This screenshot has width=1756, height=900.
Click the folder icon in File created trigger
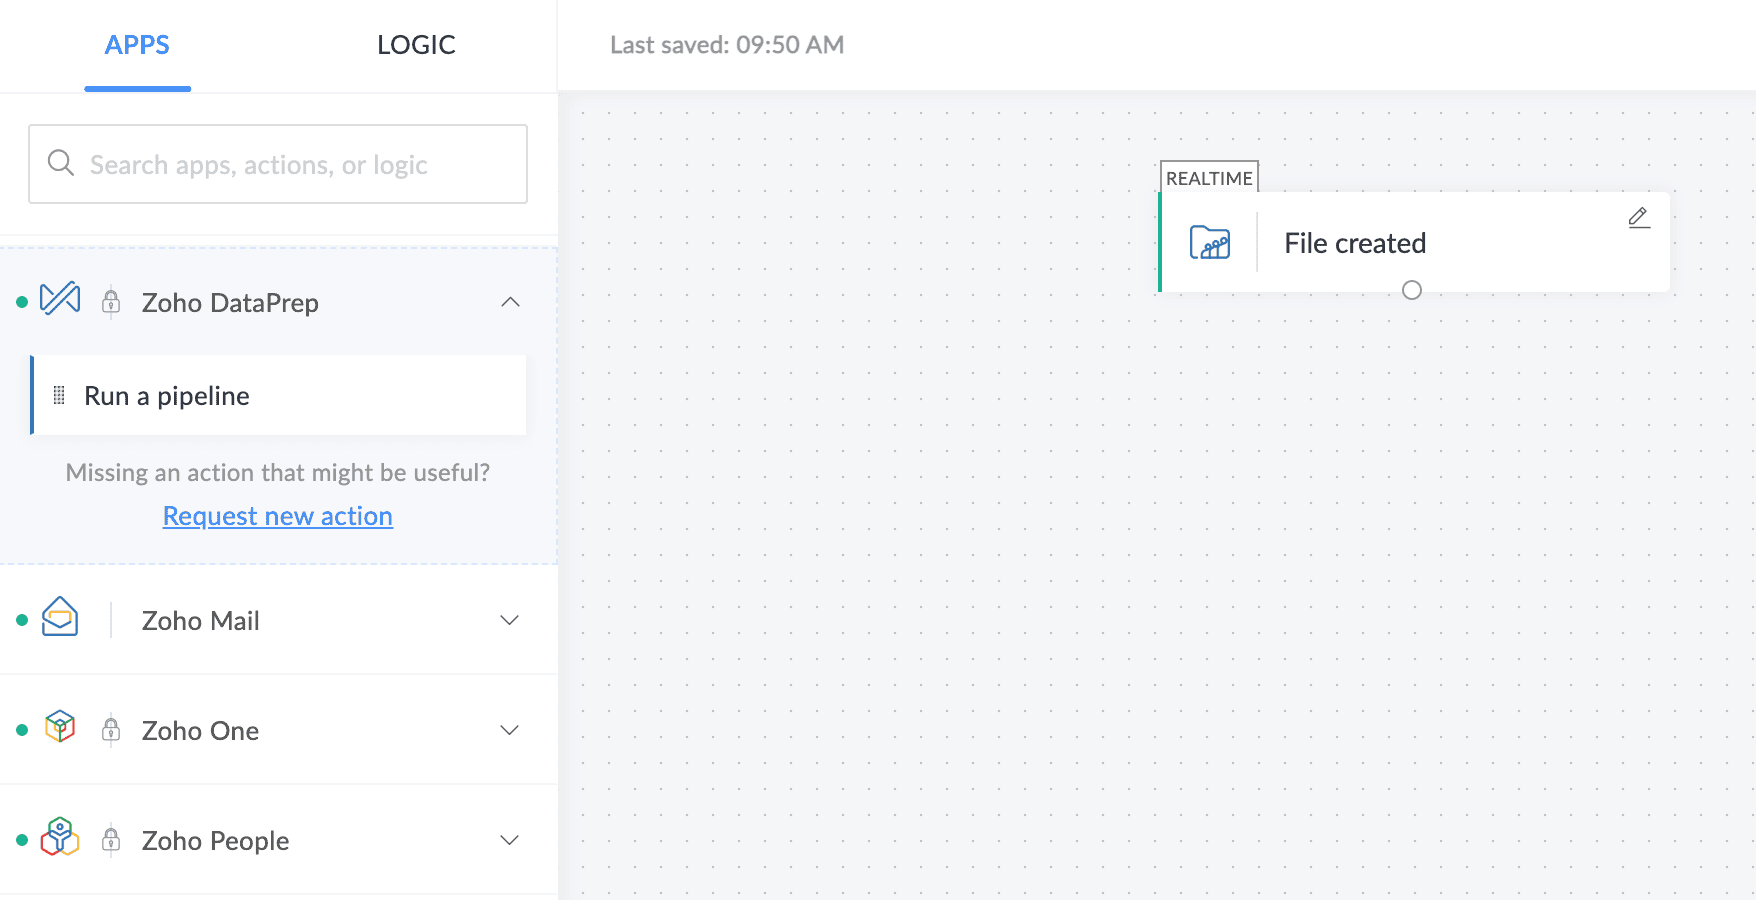coord(1209,243)
